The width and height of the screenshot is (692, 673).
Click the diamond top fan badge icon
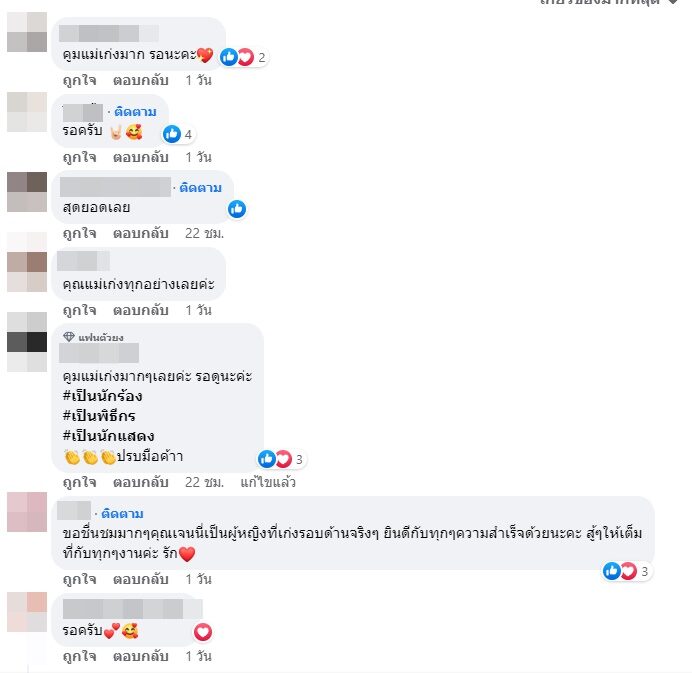tap(69, 337)
